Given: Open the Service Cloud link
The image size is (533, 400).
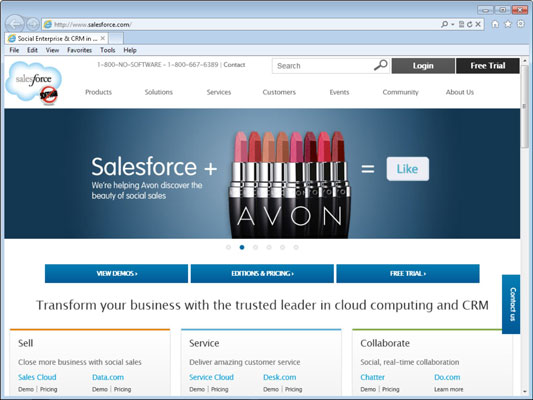Looking at the screenshot, I should point(211,377).
